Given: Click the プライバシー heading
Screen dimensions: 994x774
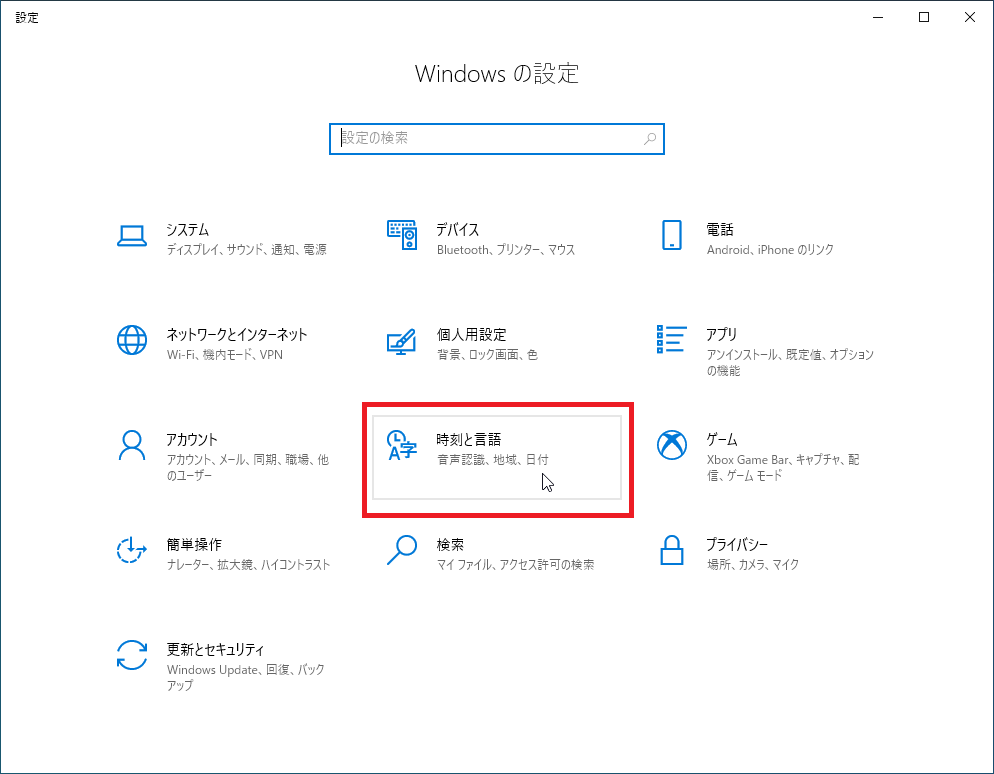Looking at the screenshot, I should [x=737, y=545].
